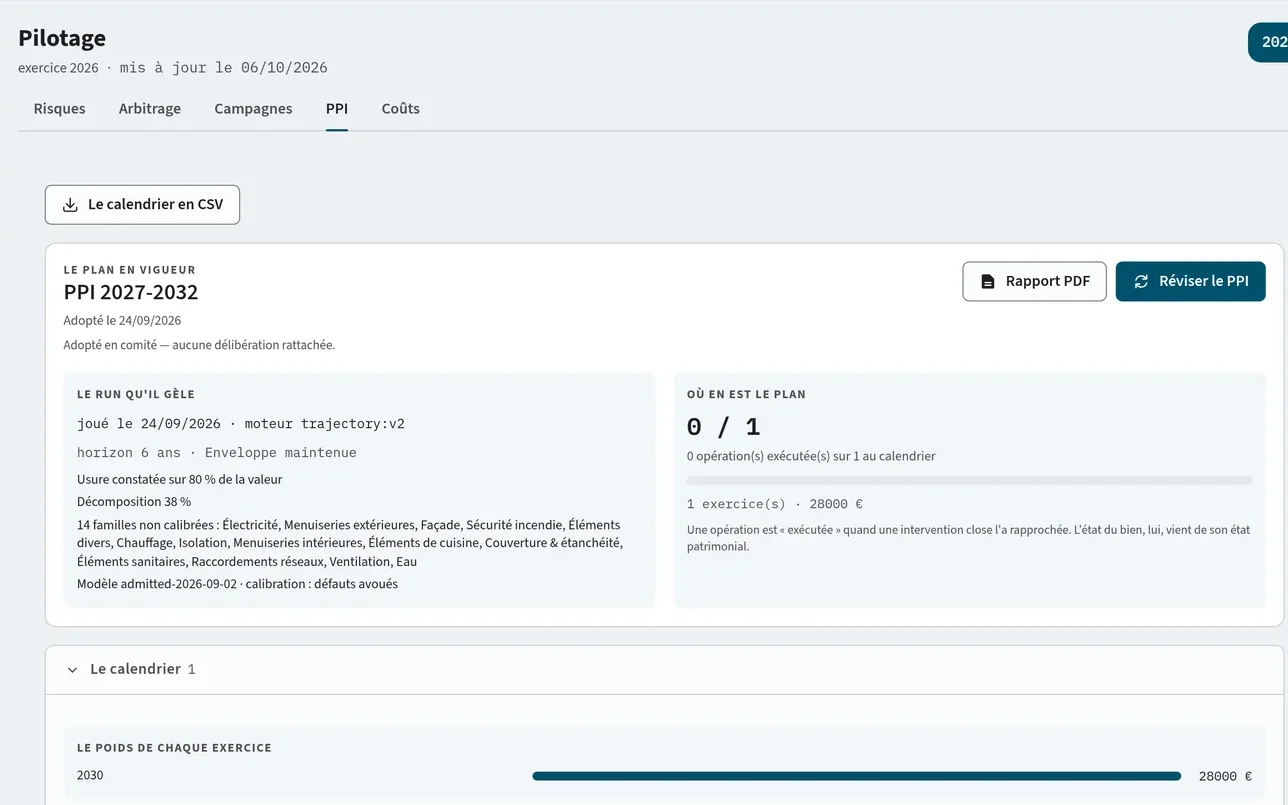Switch to the Arbitrage tab

[150, 109]
